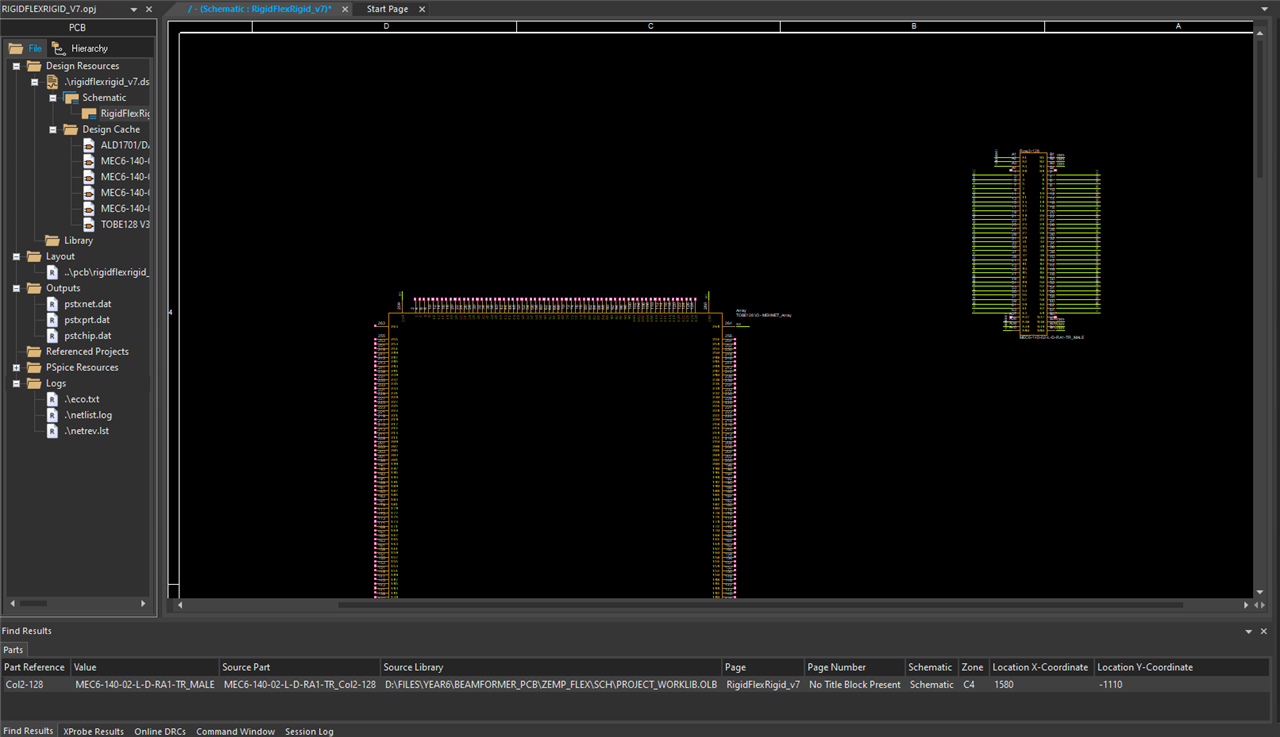The image size is (1280, 737).
Task: Close the project manager panel
Action: point(149,9)
